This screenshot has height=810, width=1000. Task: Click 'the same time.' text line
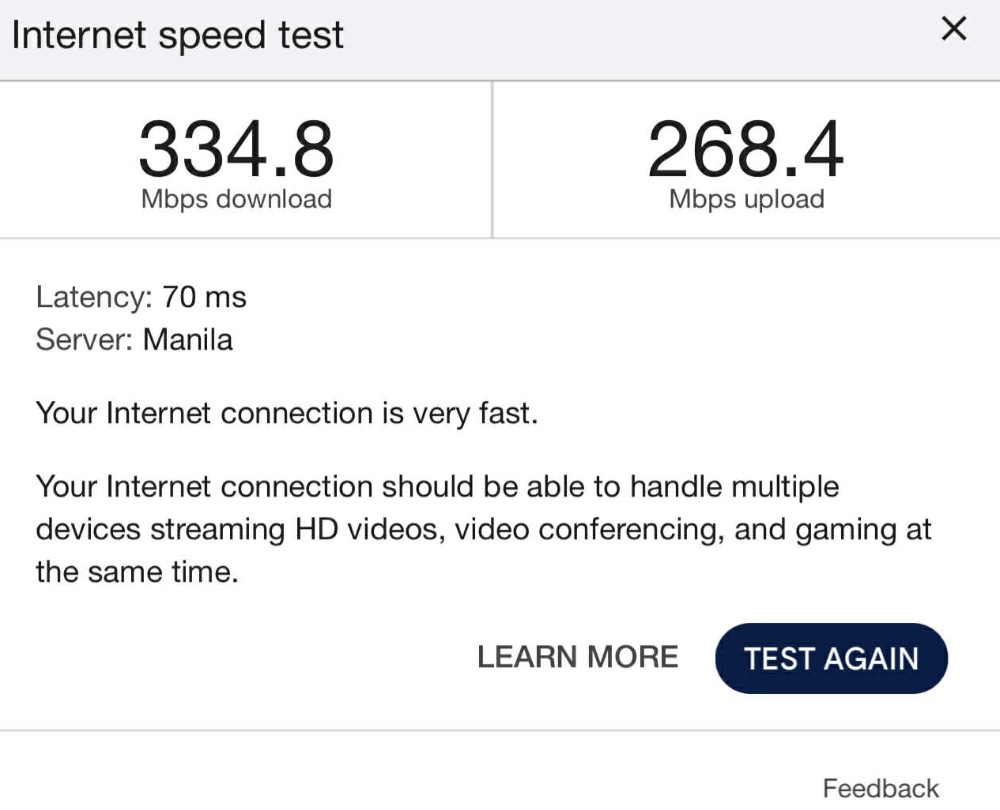[137, 573]
